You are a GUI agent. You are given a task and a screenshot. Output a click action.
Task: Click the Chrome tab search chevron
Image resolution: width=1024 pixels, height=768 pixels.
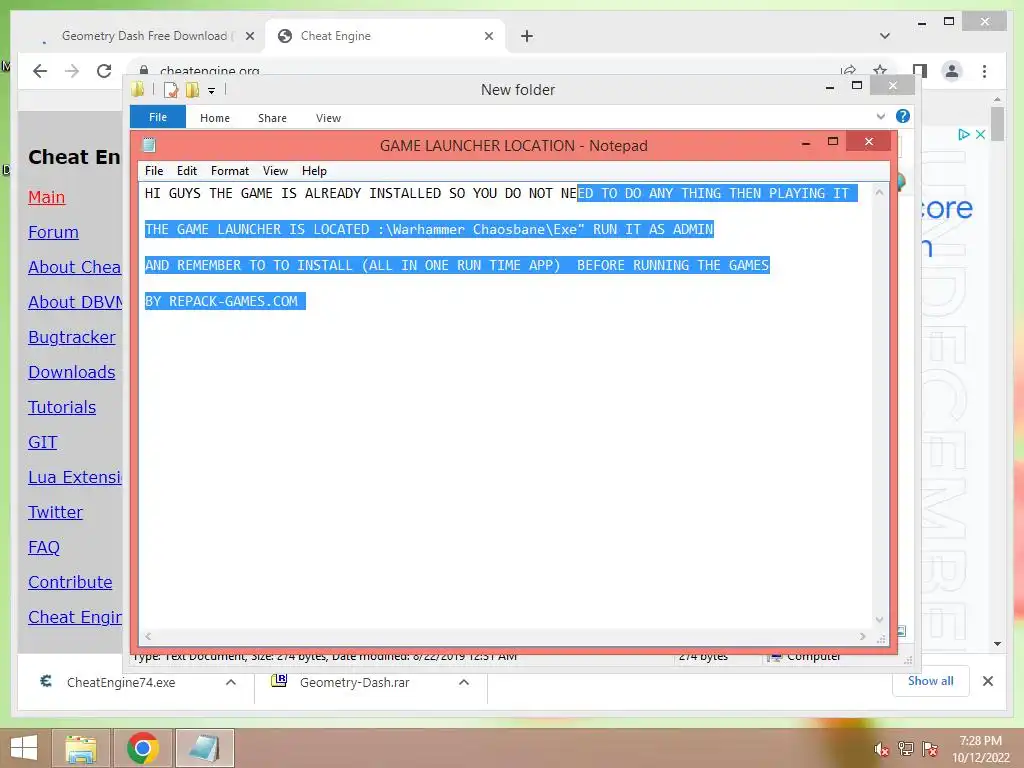point(884,36)
